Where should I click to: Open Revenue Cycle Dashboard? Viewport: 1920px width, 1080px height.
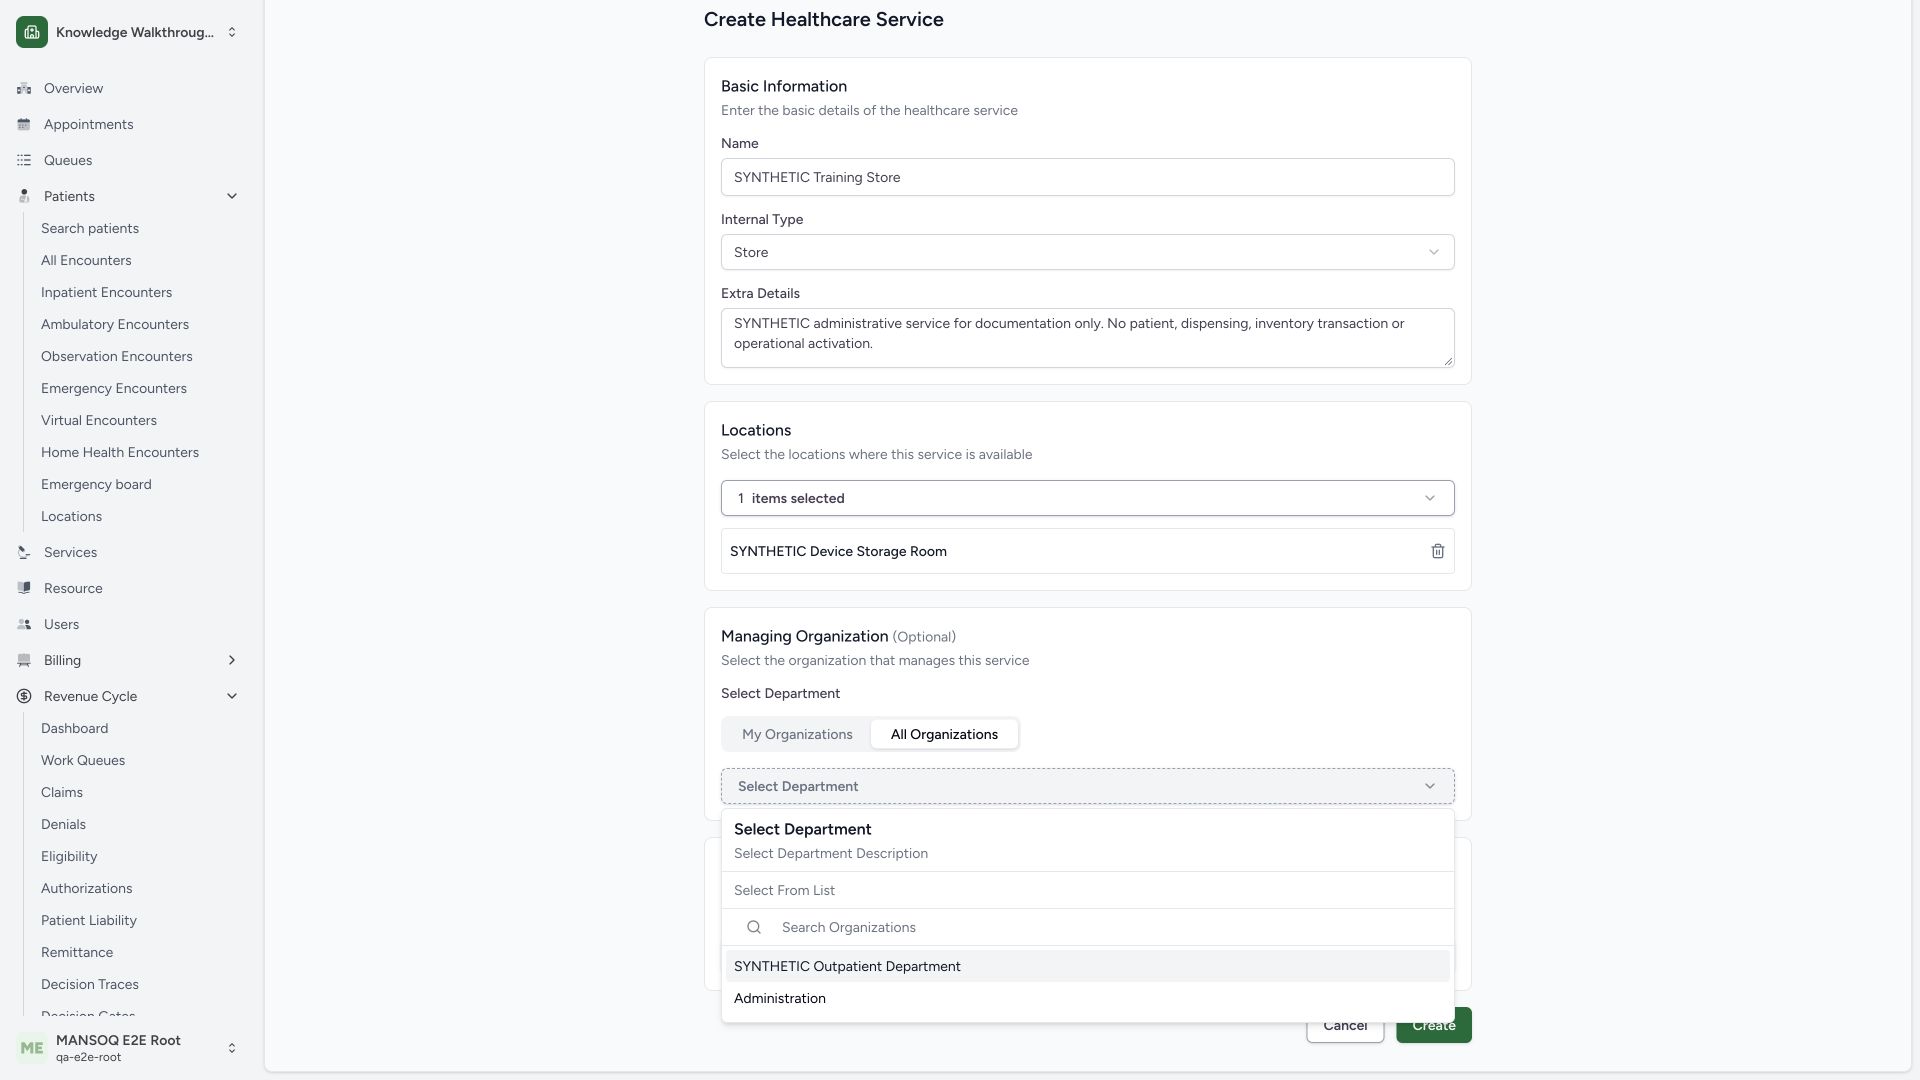coord(74,728)
